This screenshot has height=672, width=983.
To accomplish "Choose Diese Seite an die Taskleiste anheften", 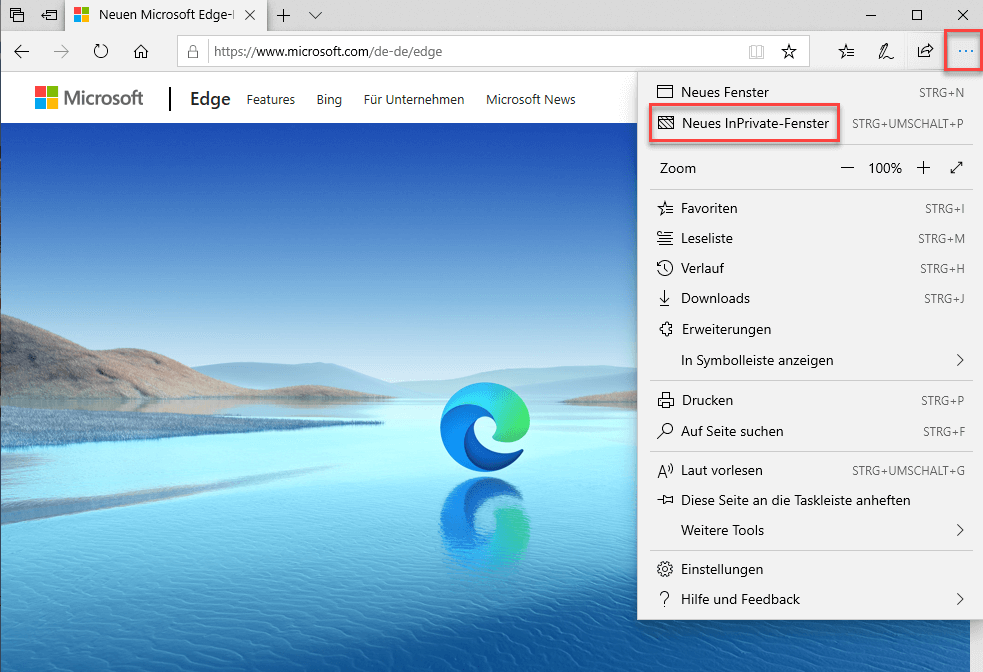I will [x=810, y=500].
